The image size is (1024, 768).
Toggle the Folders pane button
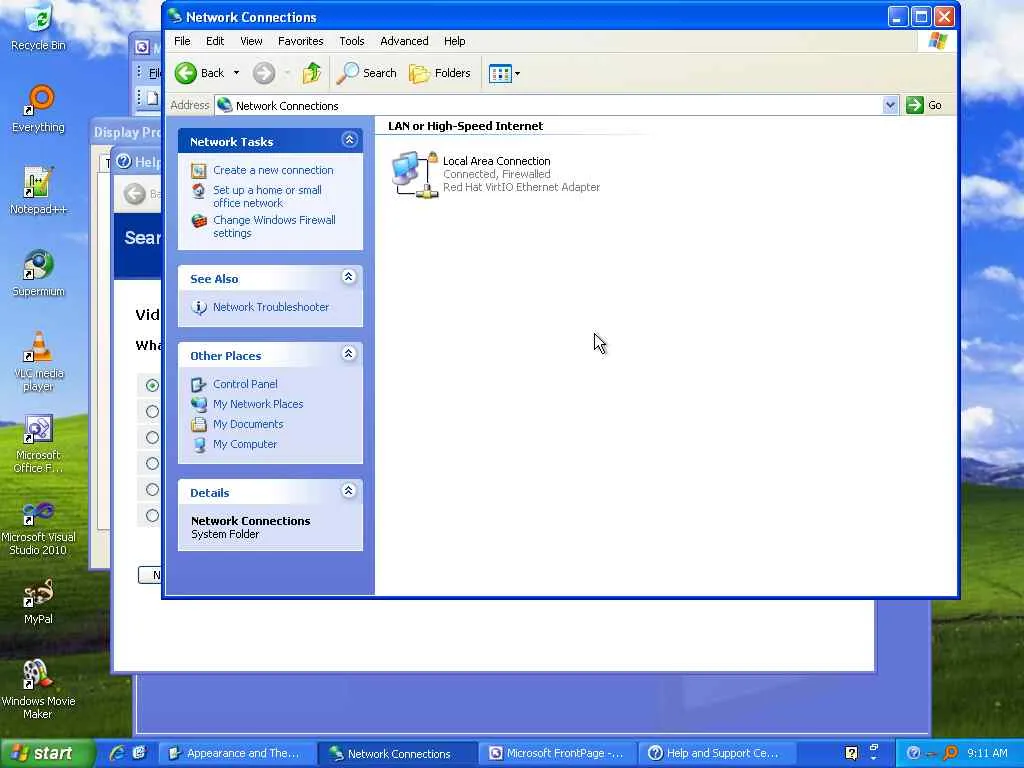point(440,73)
